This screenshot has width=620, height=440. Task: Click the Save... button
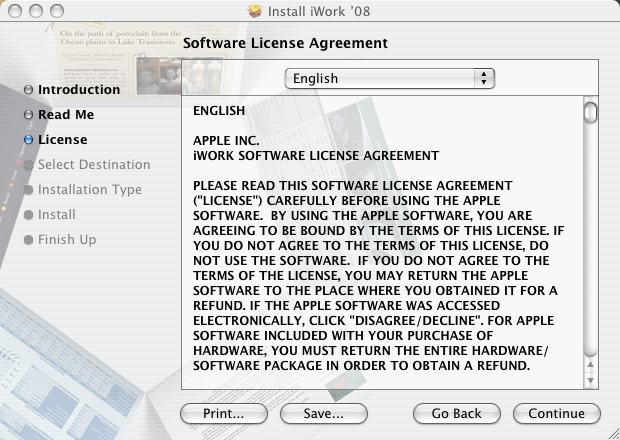point(324,414)
